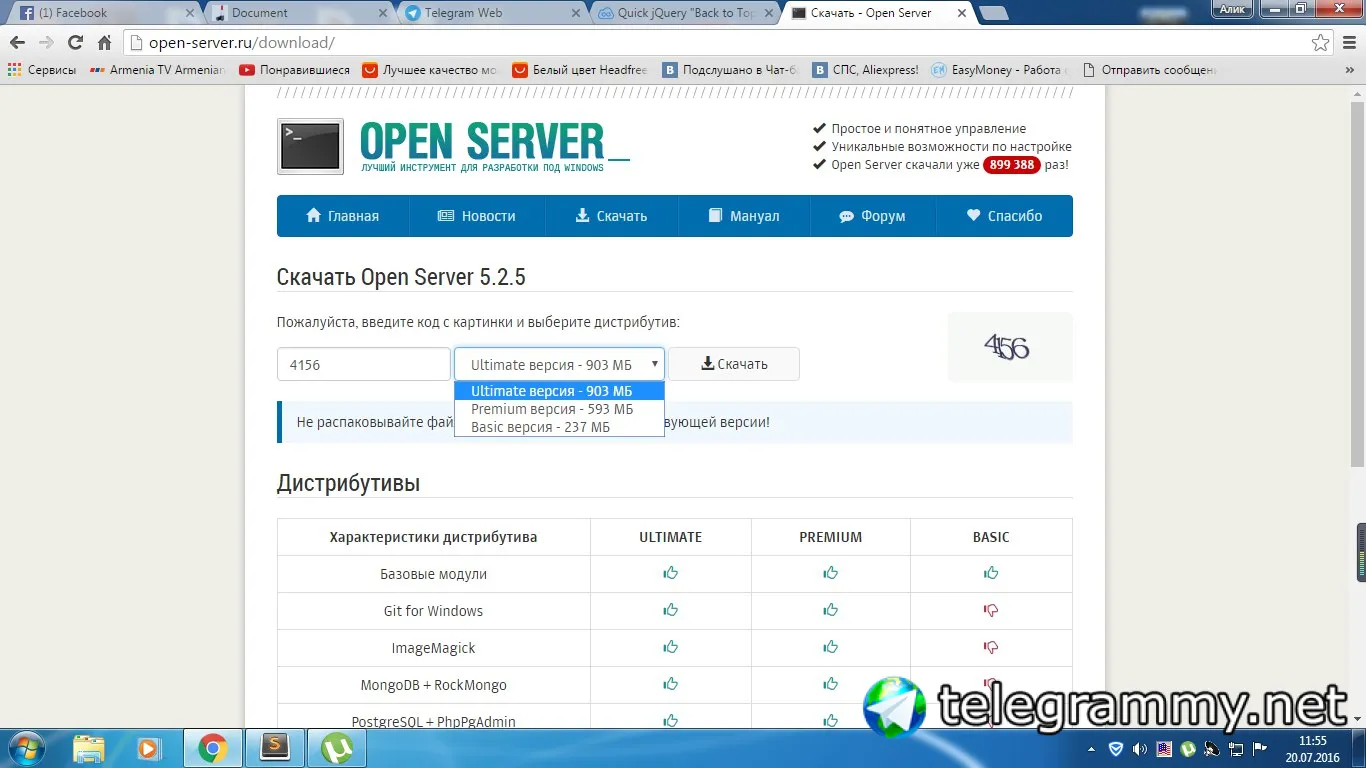Open the Отправить сообщение bookmark
The height and width of the screenshot is (768, 1366).
[1150, 70]
